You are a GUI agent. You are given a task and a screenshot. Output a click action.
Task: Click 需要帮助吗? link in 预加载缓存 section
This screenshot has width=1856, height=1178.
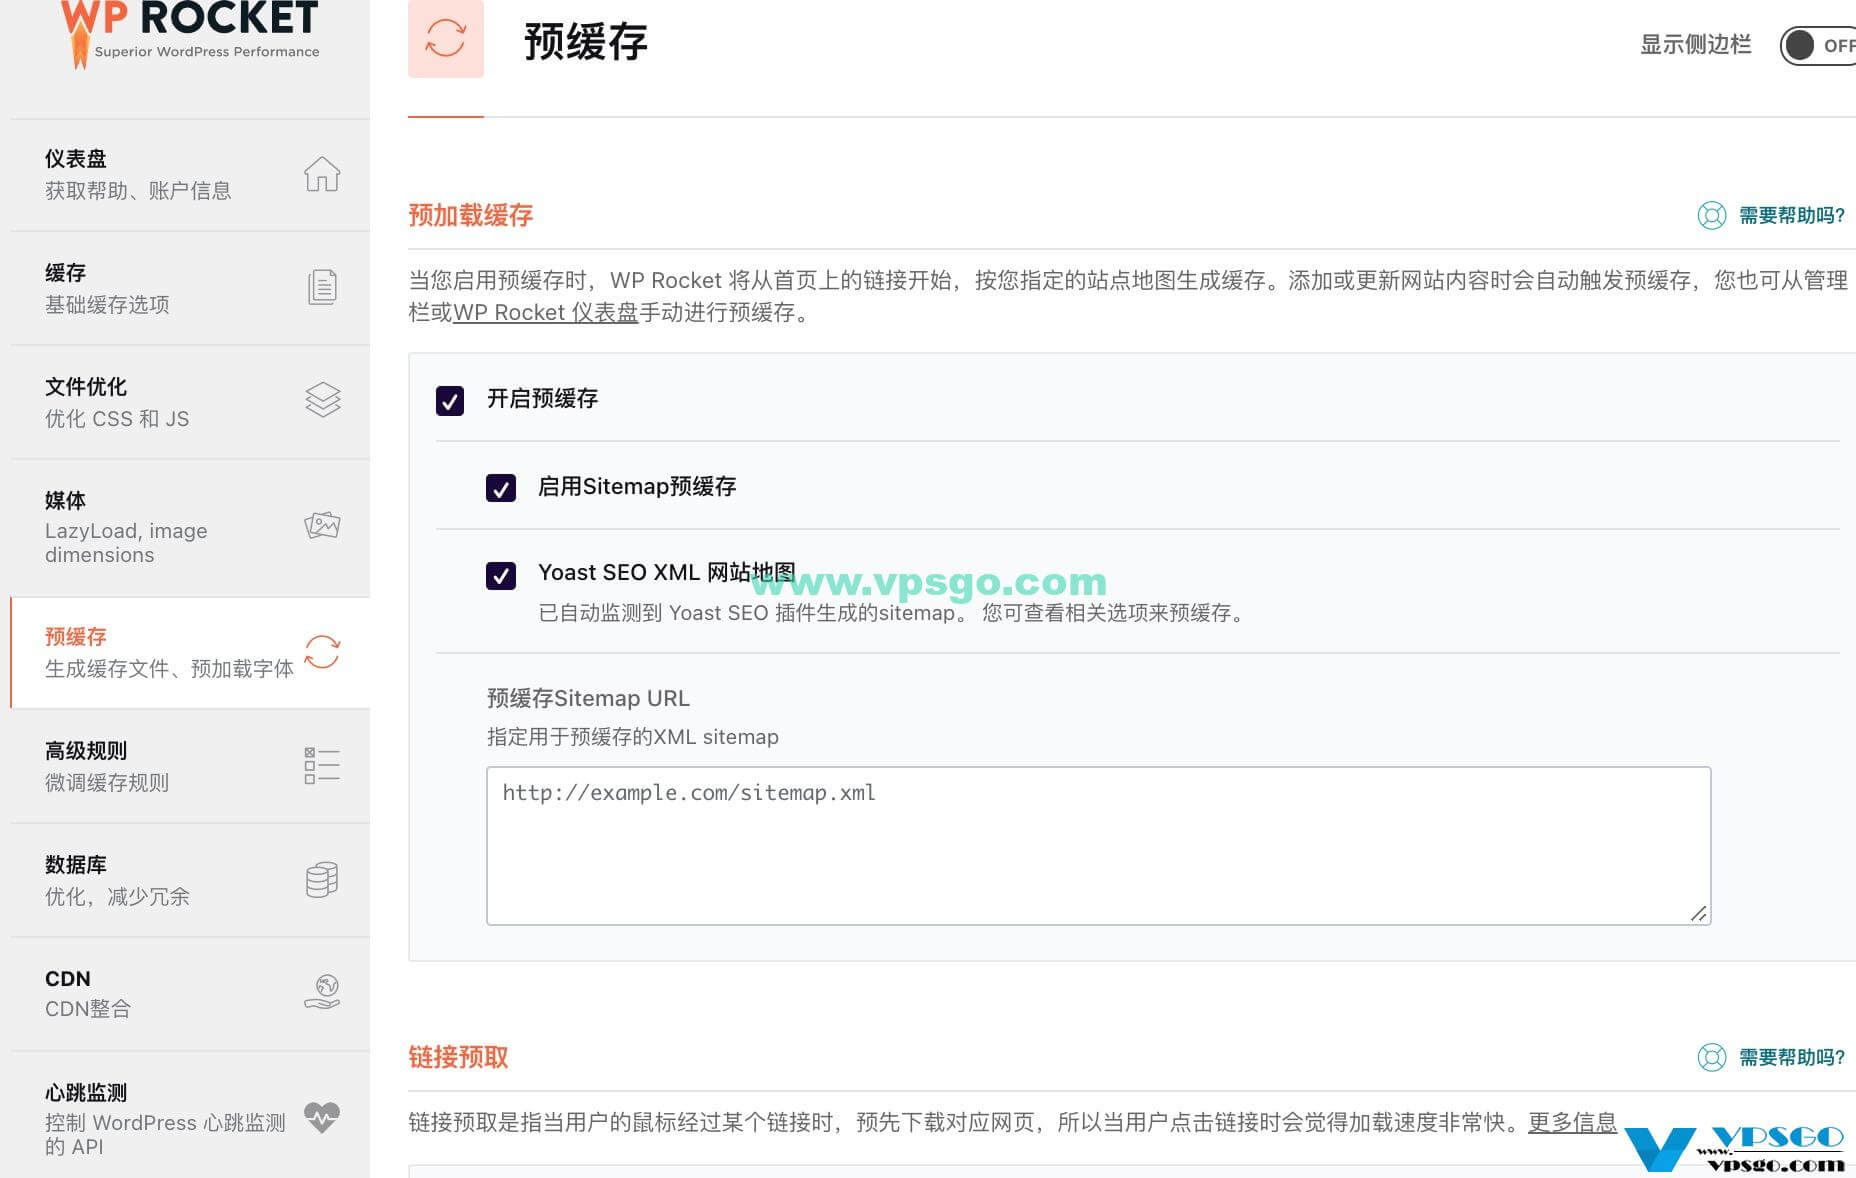[1792, 216]
